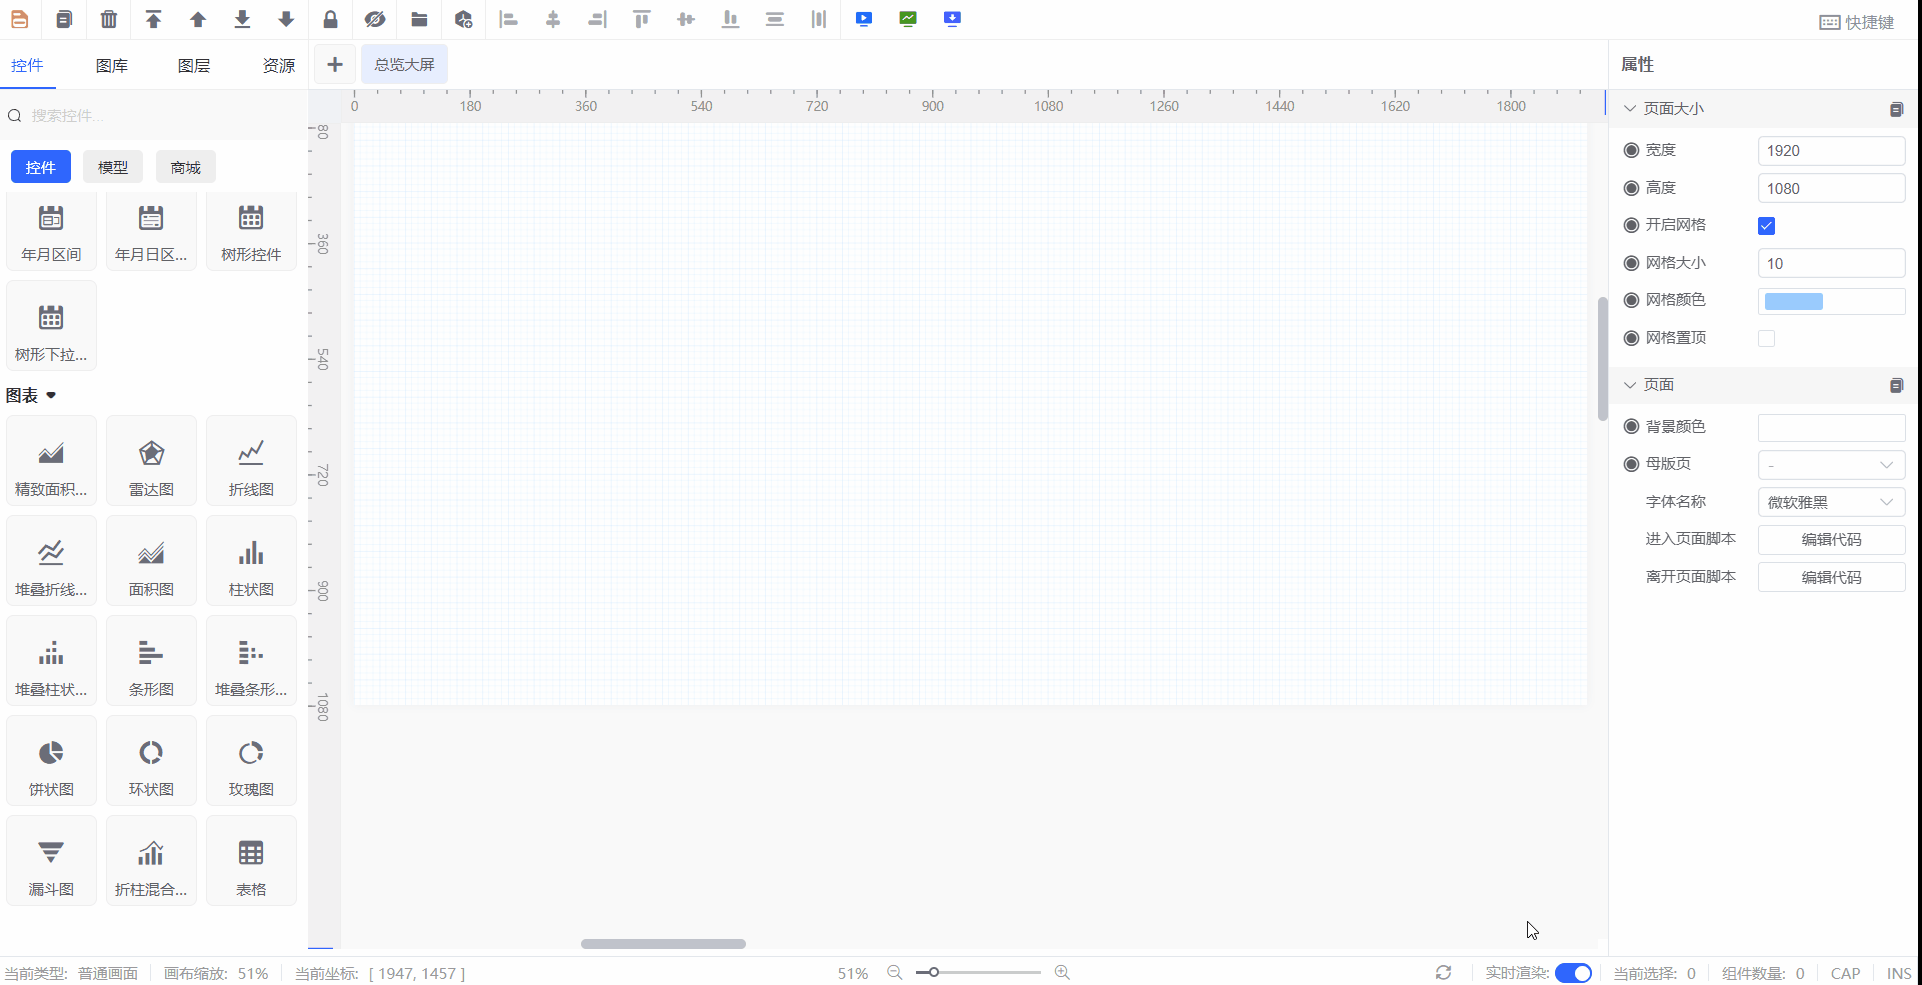Bring selection to top layer icon
The image size is (1922, 985).
tap(153, 19)
